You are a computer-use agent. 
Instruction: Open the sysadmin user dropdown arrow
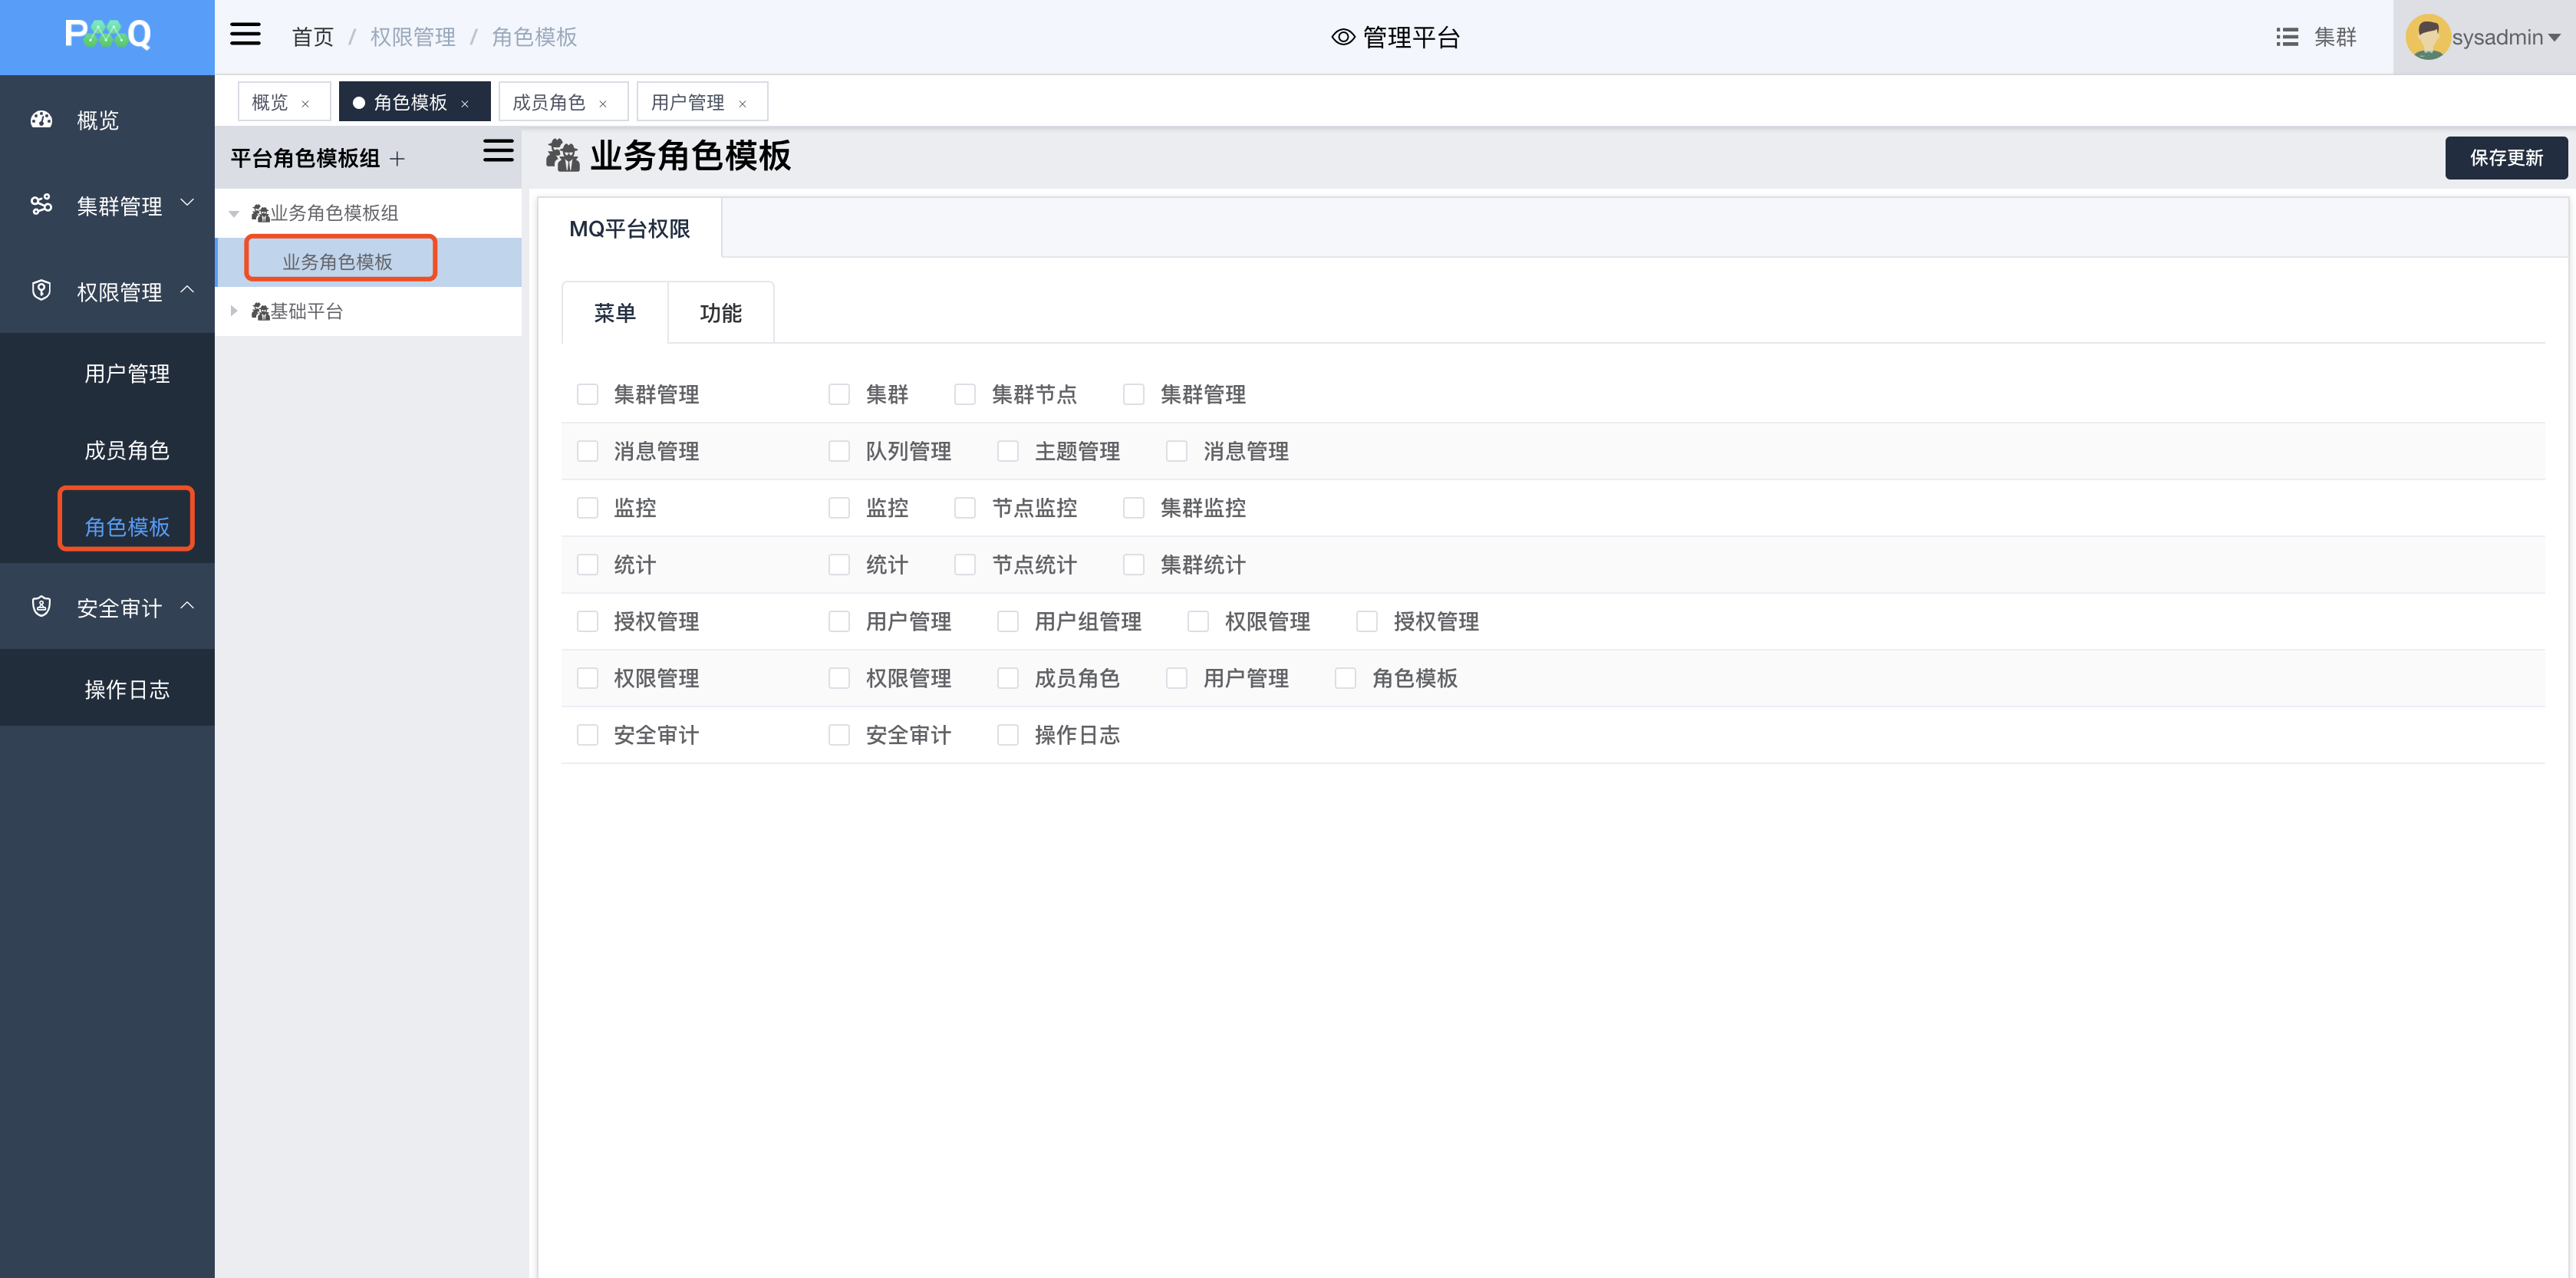2554,38
